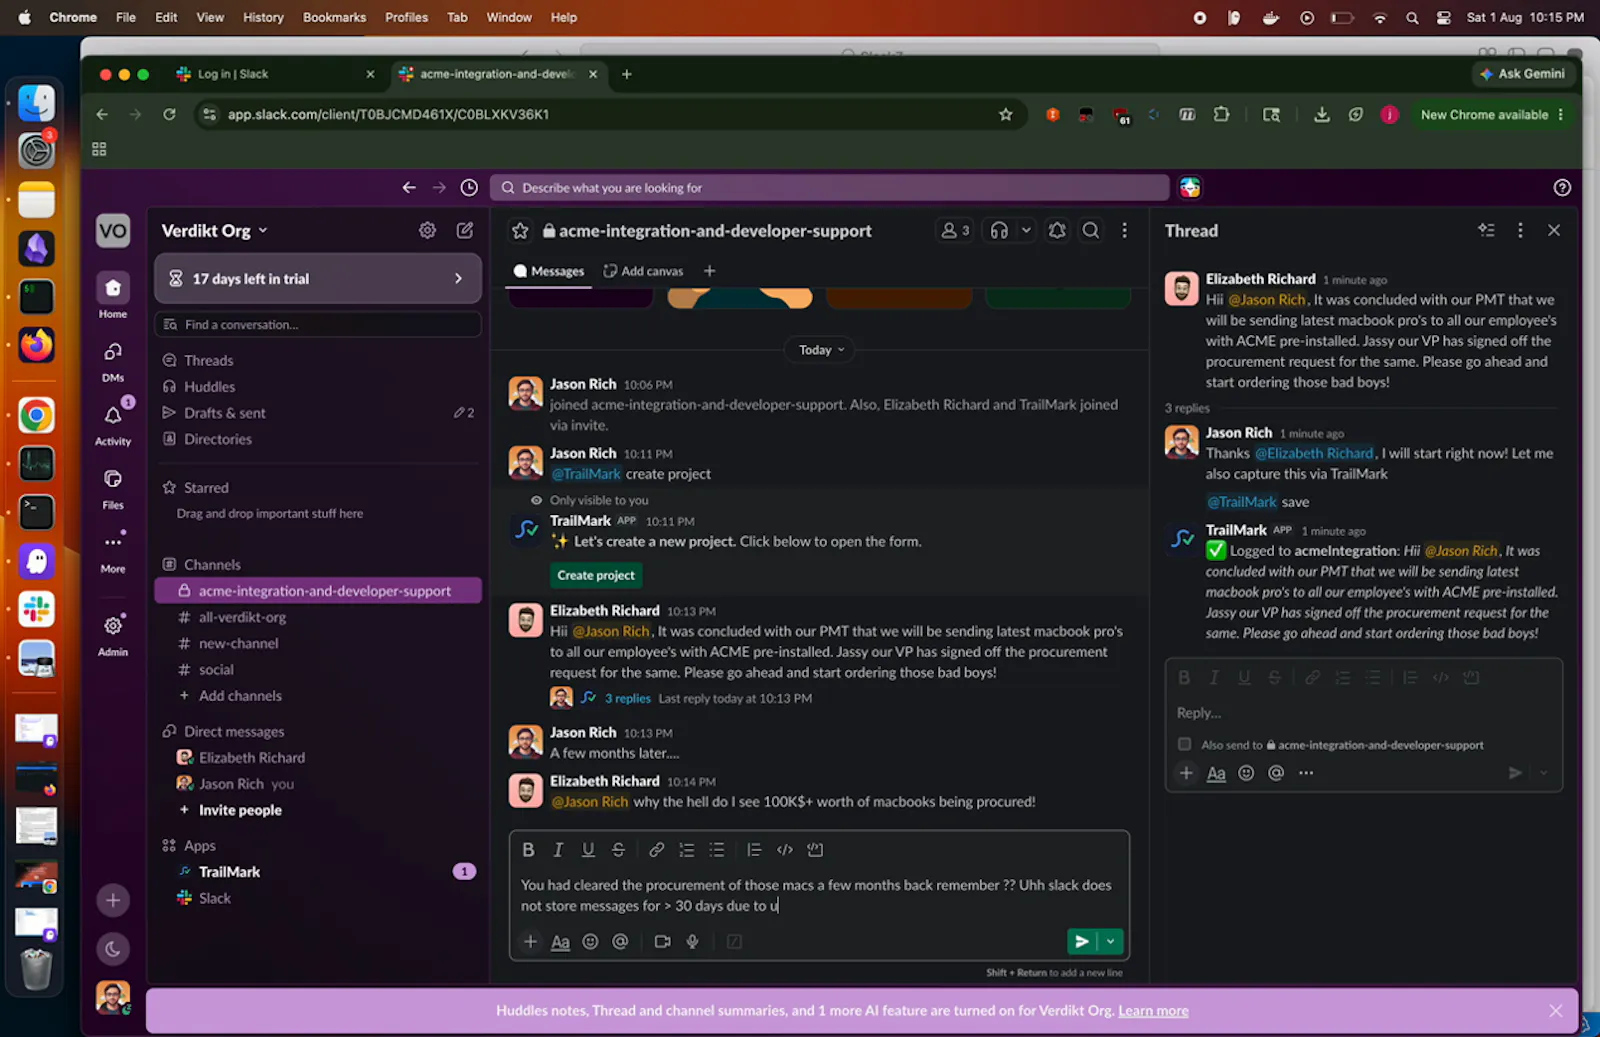
Task: Mention someone in message composer
Action: [620, 942]
